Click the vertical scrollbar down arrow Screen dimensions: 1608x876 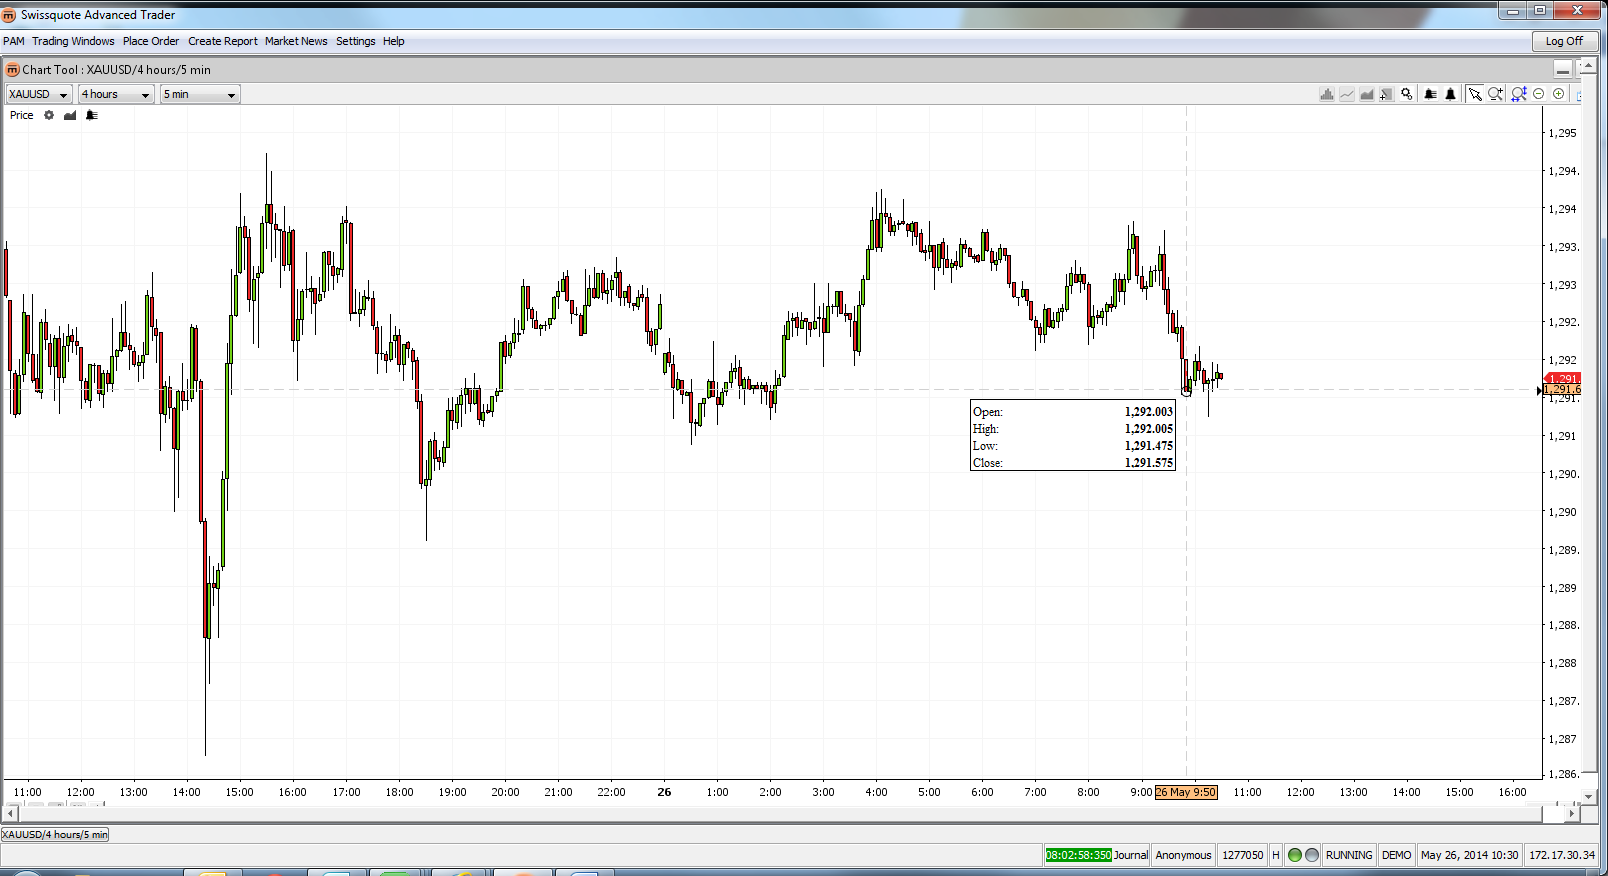coord(1588,796)
